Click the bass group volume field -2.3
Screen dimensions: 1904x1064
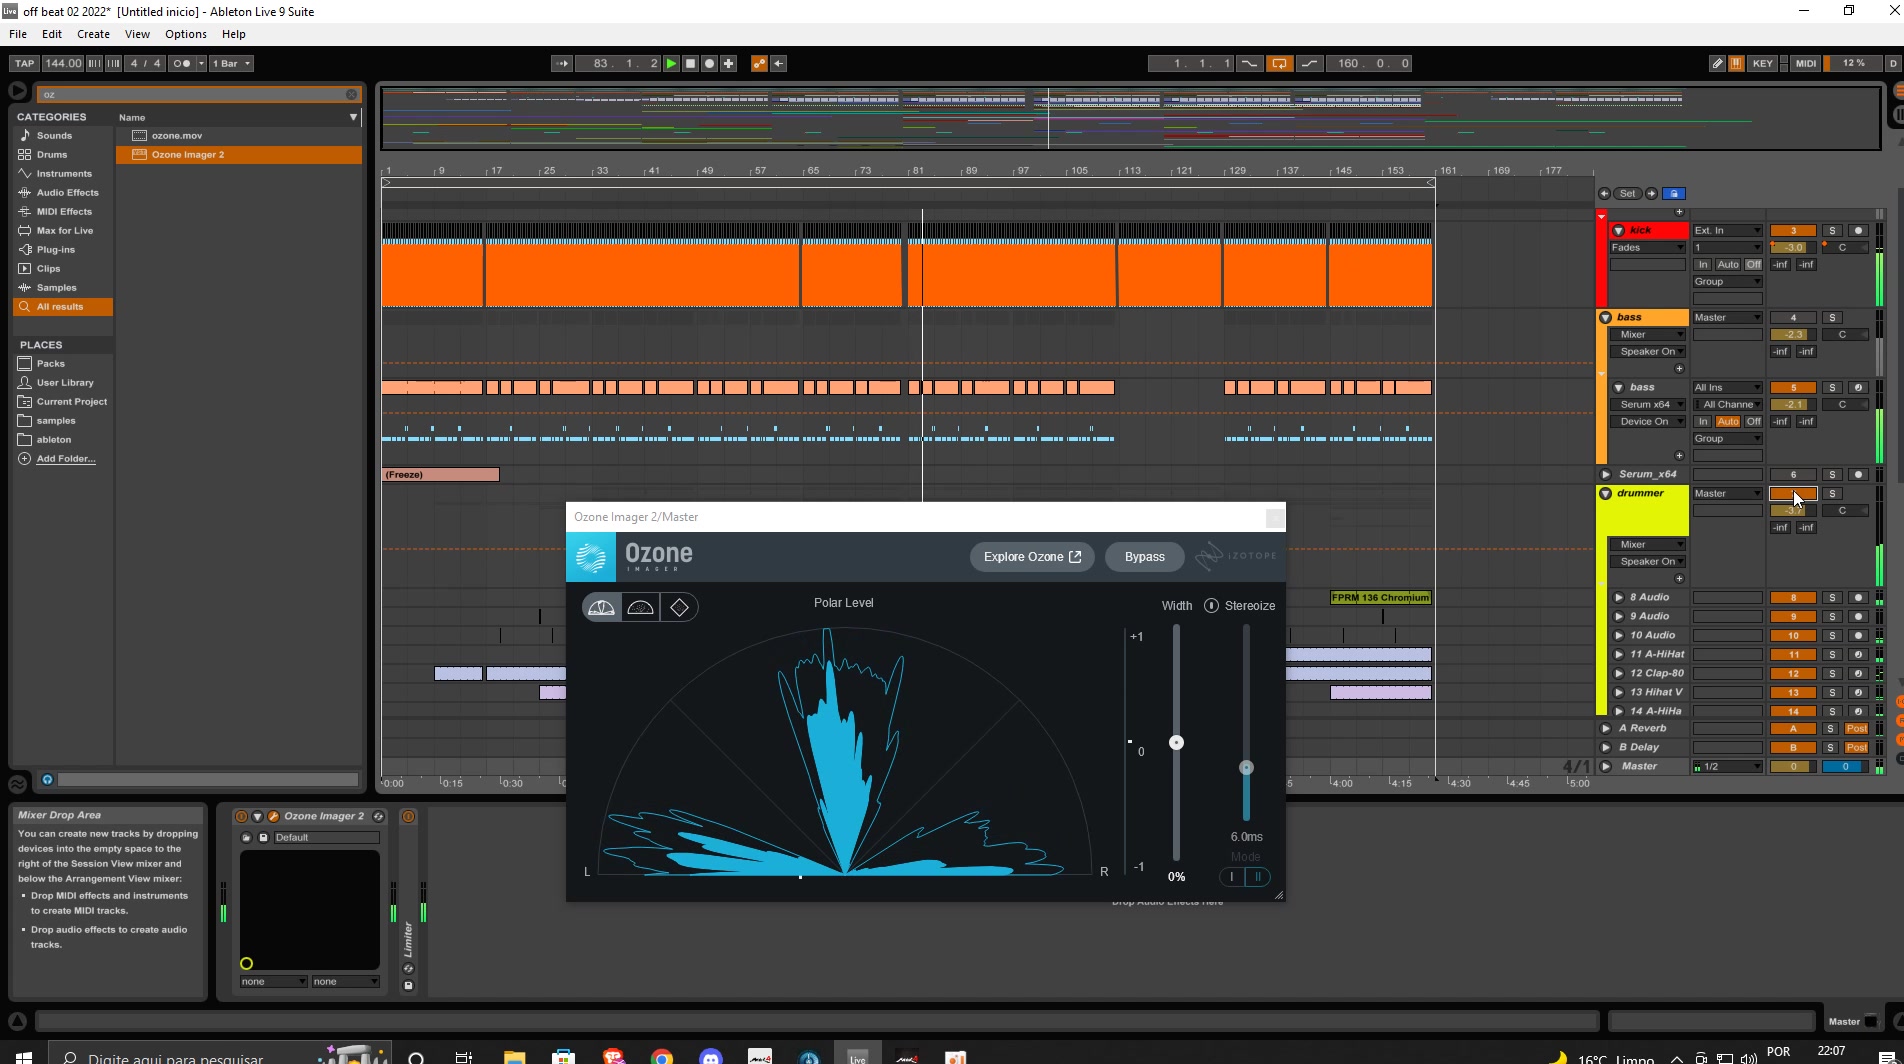tap(1793, 335)
